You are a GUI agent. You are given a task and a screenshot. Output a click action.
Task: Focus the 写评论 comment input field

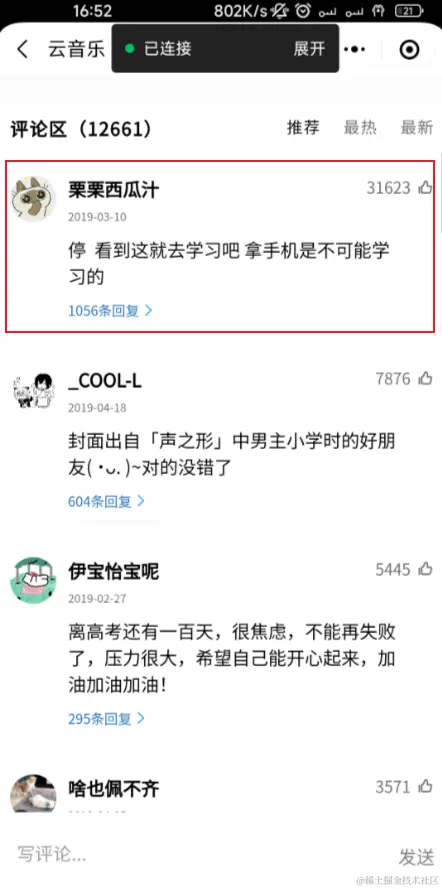198,854
